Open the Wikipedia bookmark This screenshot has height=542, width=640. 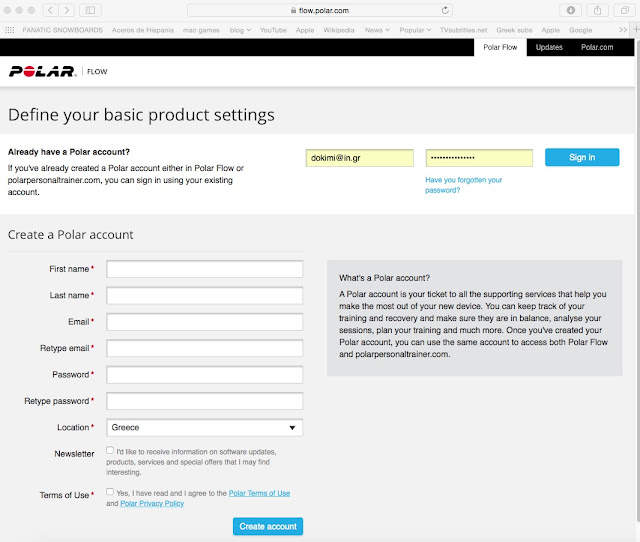[339, 30]
